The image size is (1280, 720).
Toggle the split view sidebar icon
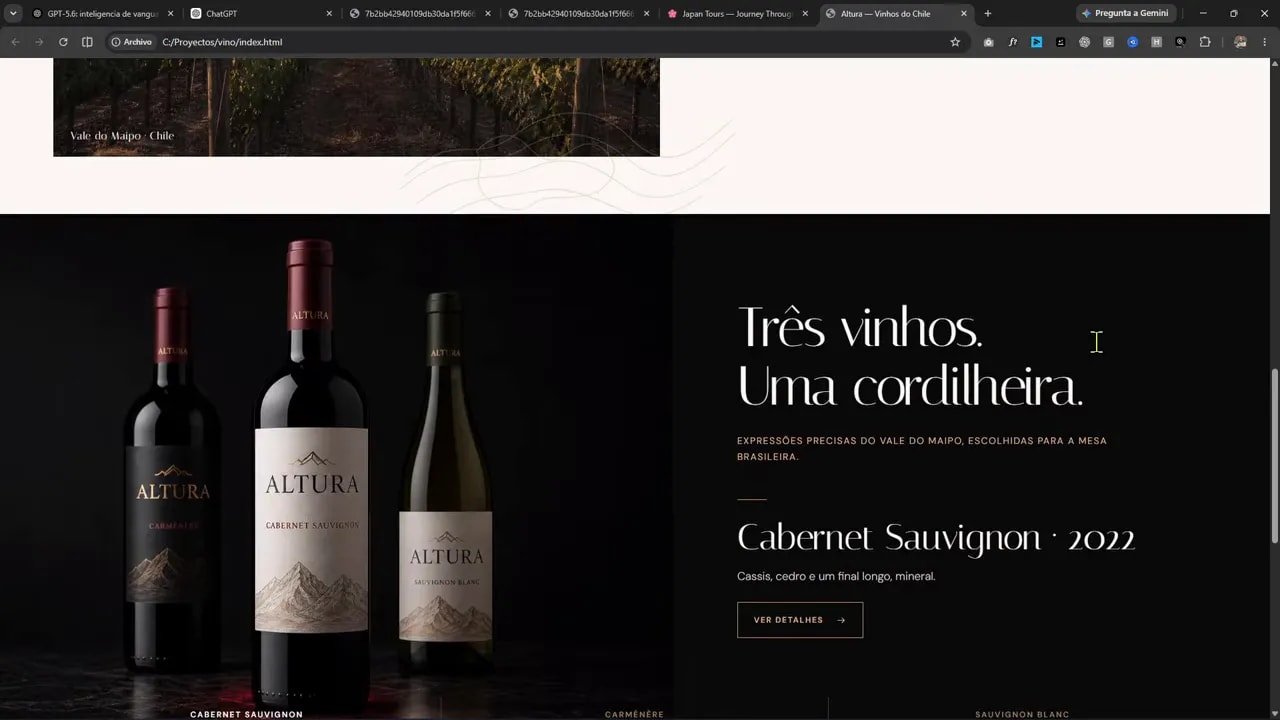pos(87,42)
